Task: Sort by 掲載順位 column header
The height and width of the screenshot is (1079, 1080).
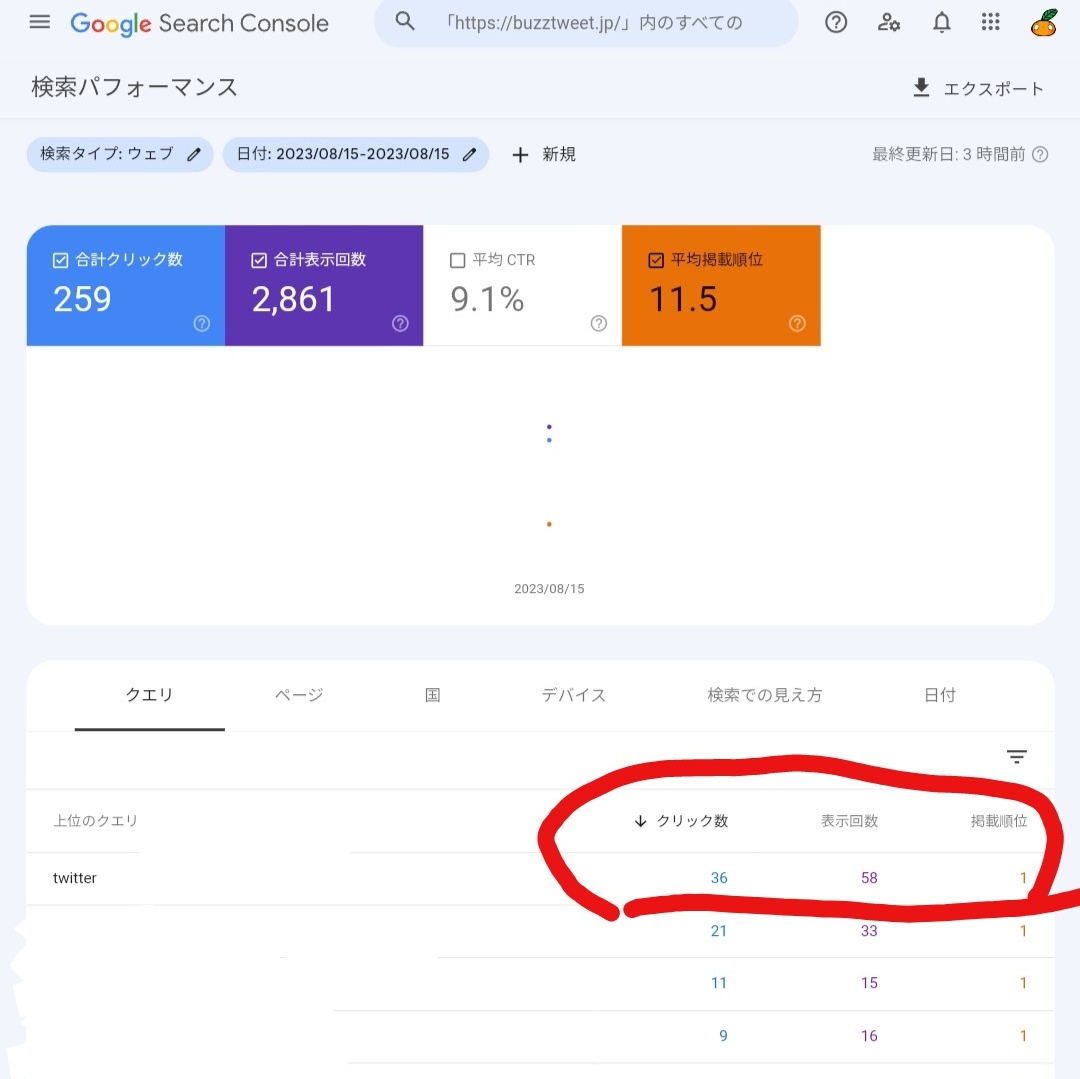Action: [x=999, y=821]
